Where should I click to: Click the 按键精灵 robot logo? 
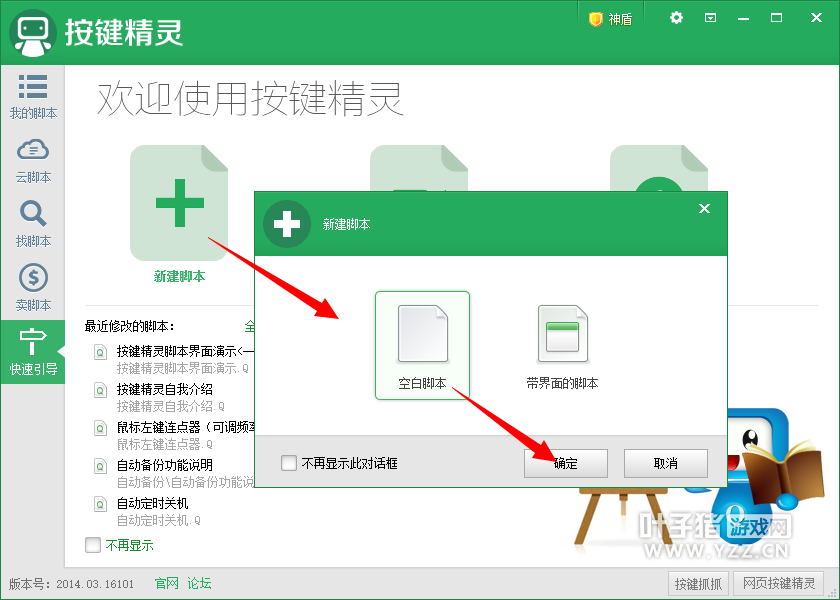tap(33, 33)
